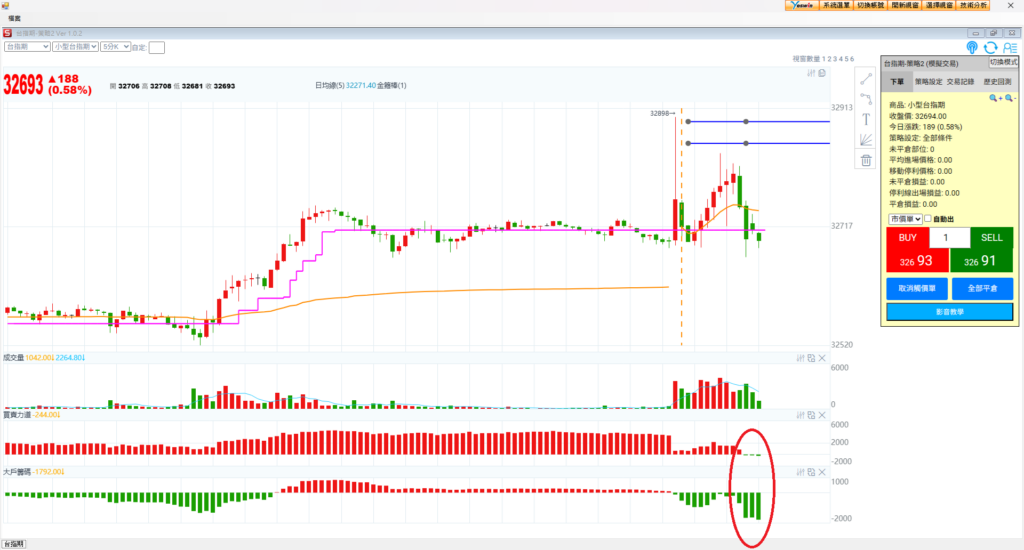The width and height of the screenshot is (1024, 550).
Task: Open the 檔案 menu
Action: click(x=15, y=18)
